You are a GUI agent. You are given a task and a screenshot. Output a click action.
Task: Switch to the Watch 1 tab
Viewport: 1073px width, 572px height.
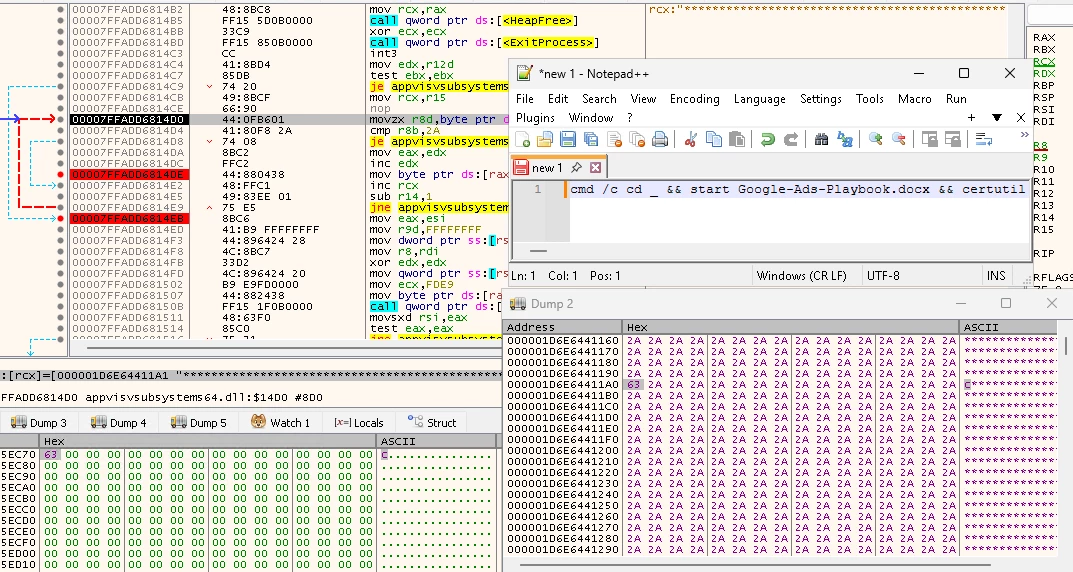280,422
